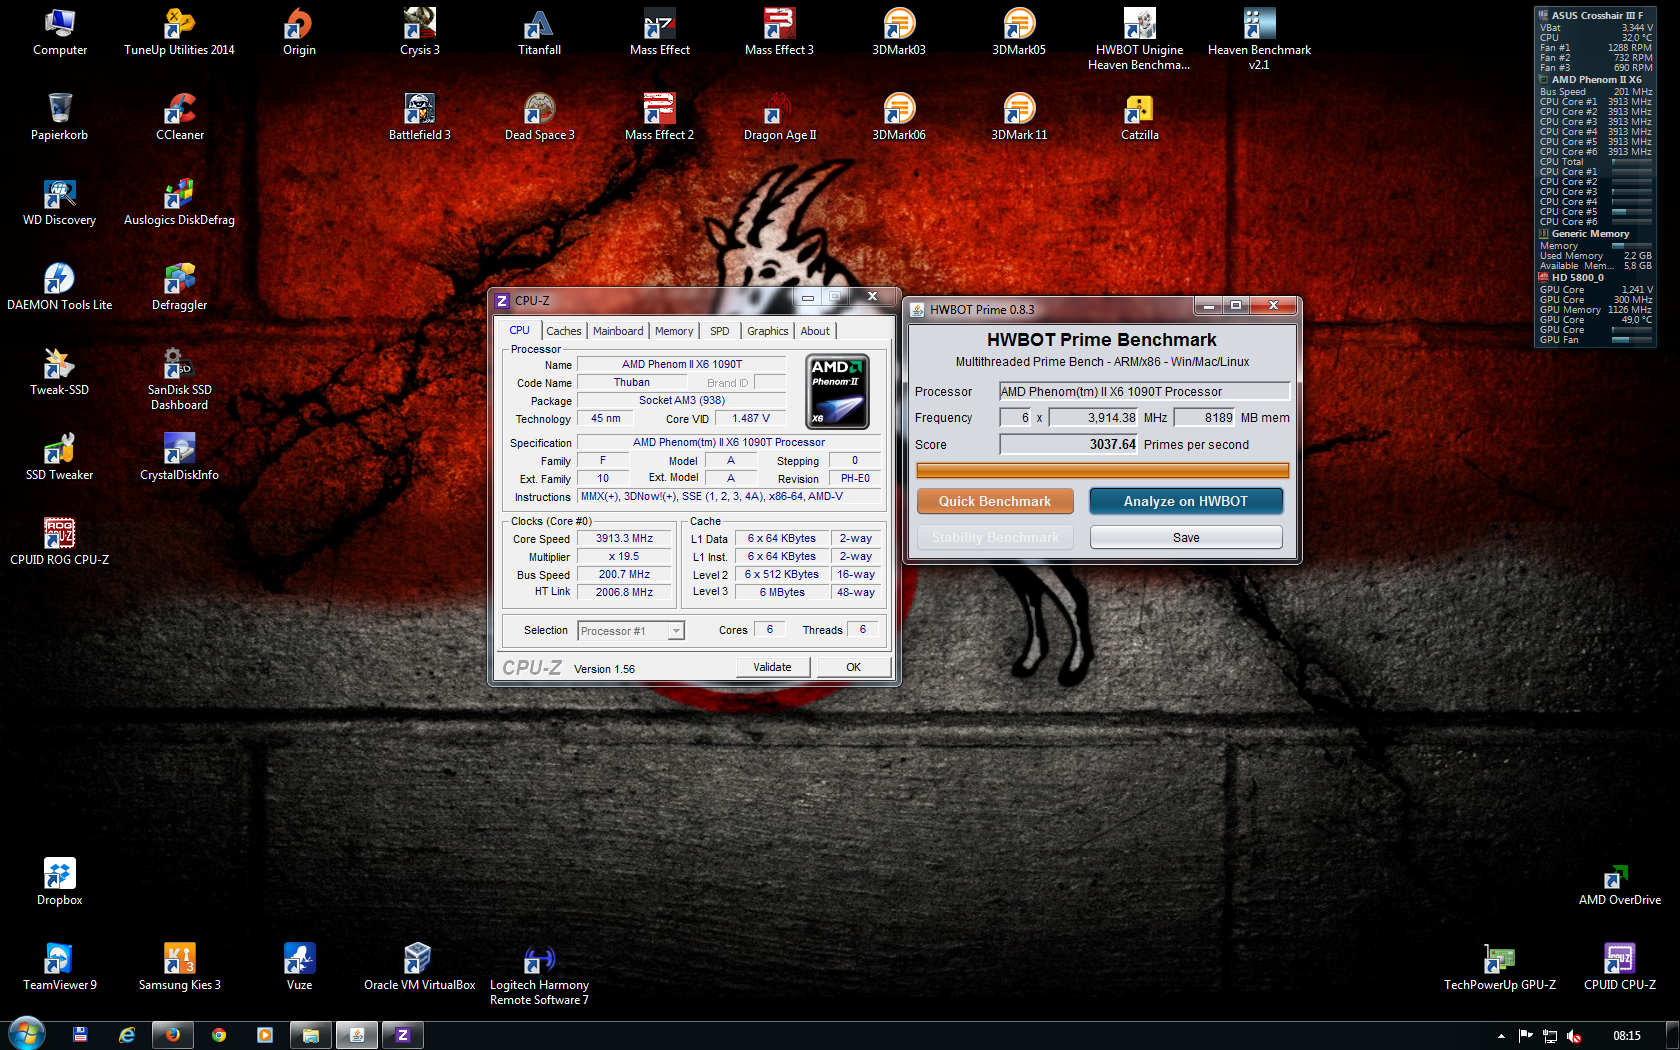The width and height of the screenshot is (1680, 1050).
Task: Click the AMD Phenom II logo in CPU-Z
Action: (837, 392)
